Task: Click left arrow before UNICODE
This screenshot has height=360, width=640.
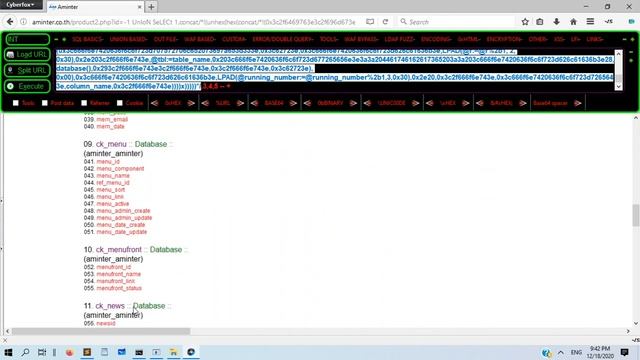Action: click(x=367, y=103)
